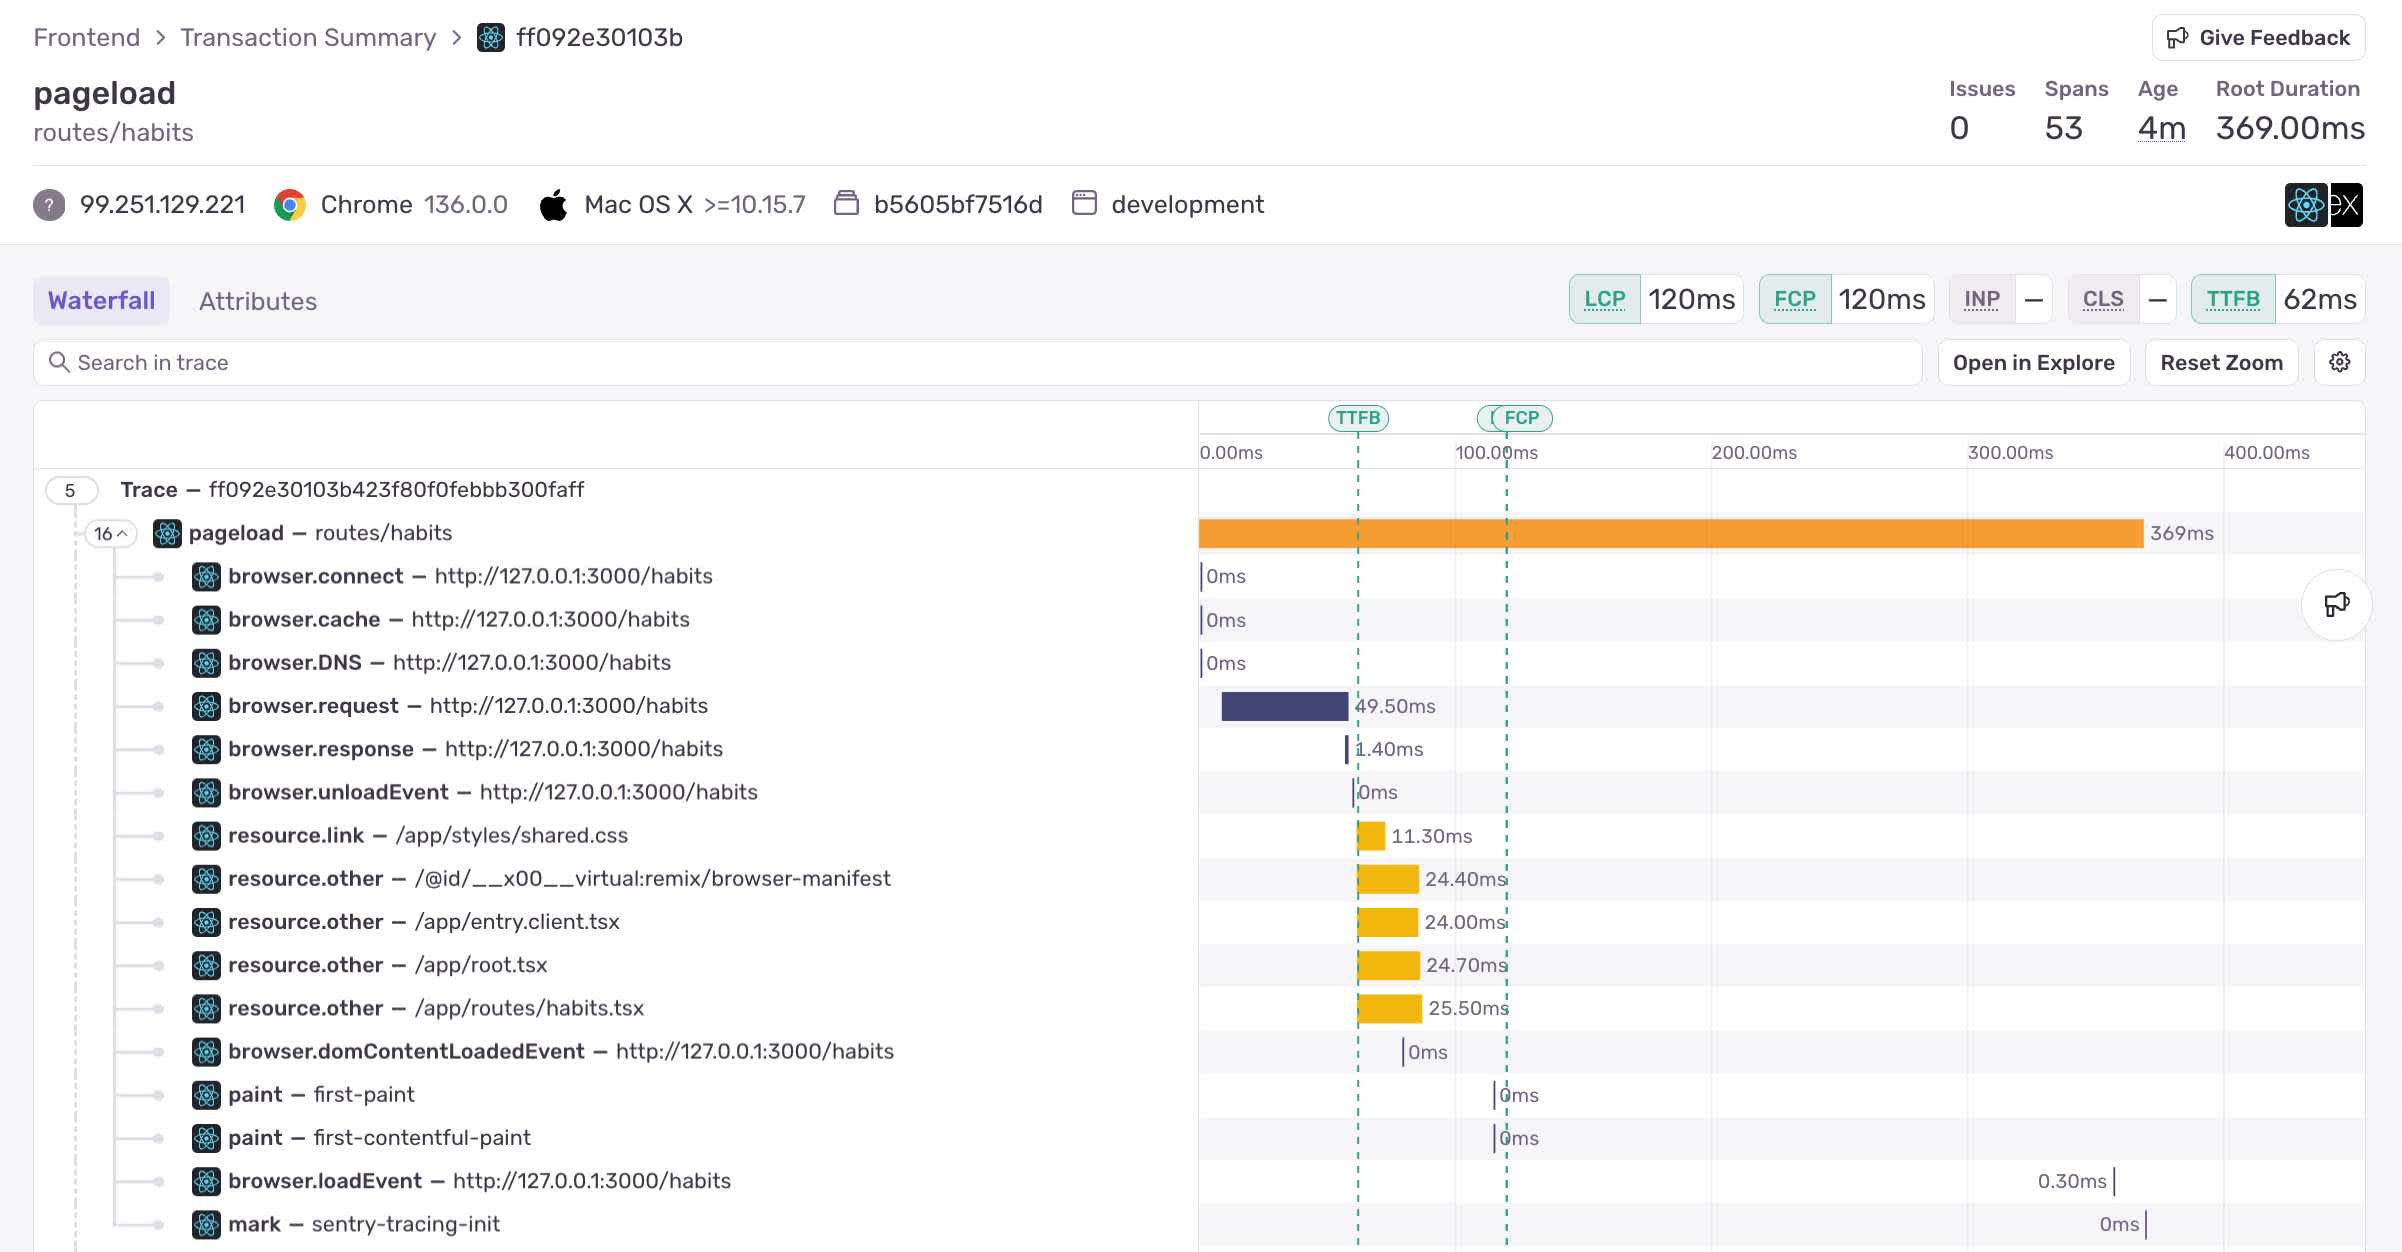This screenshot has height=1252, width=2402.
Task: Click the Apple Mac OS X icon
Action: point(553,205)
